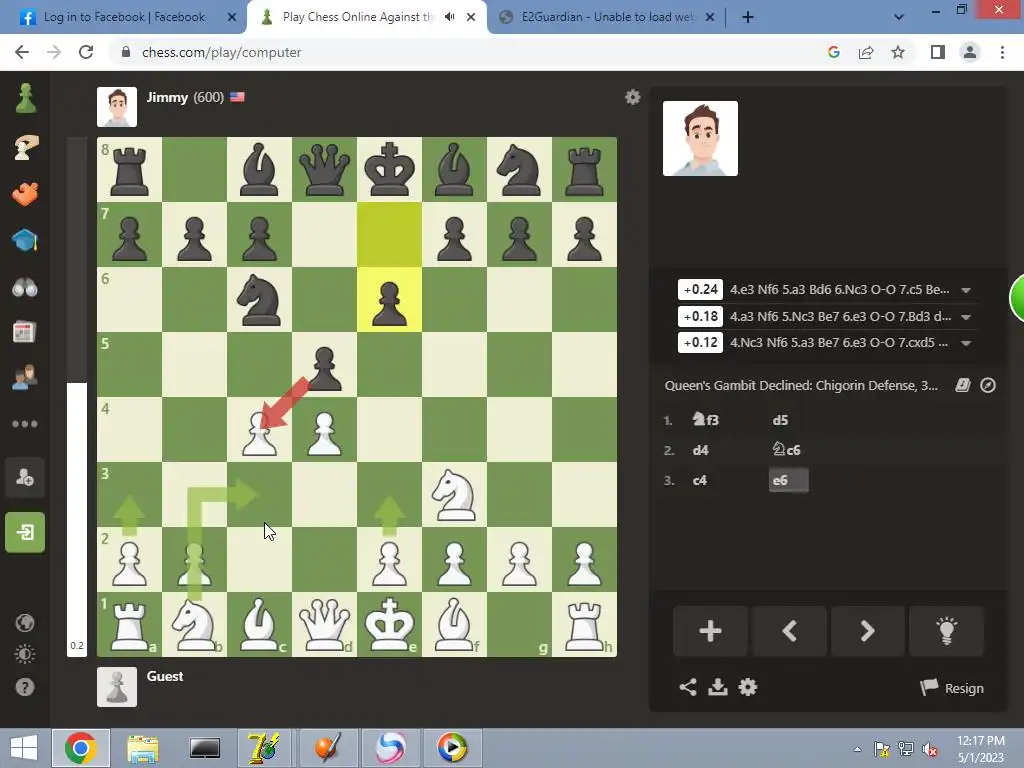Select move Nc6 in move list
1024x768 pixels.
(786, 449)
